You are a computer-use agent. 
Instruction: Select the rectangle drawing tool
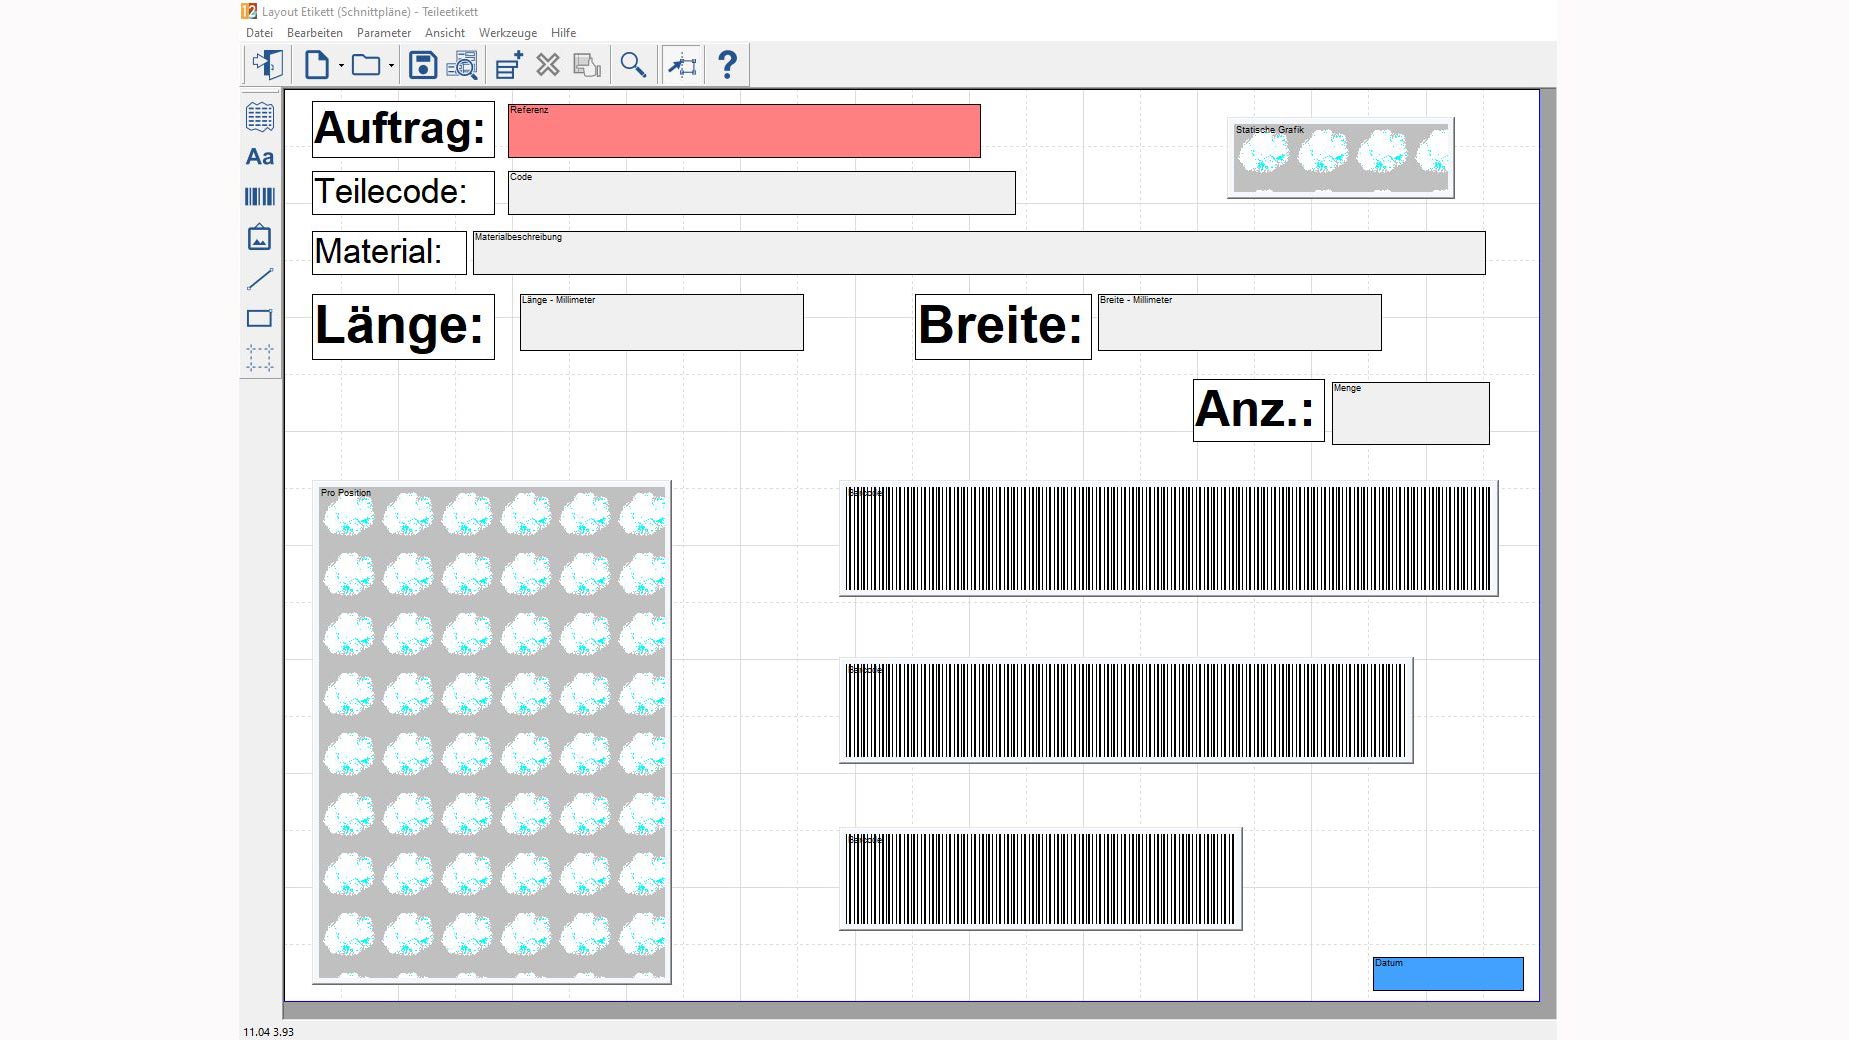click(260, 319)
